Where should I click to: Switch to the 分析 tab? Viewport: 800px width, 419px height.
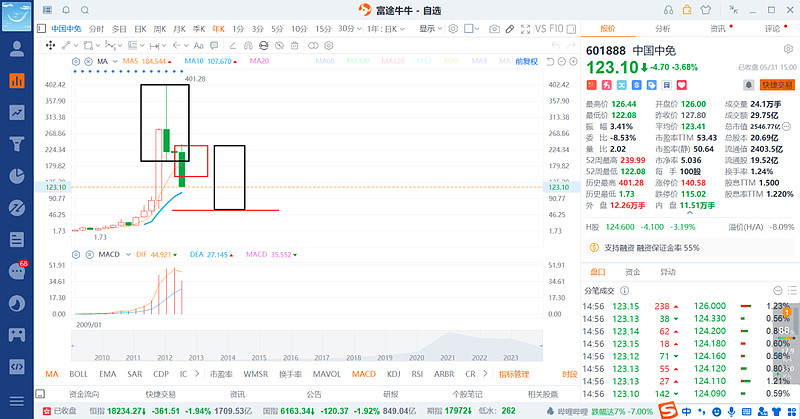point(662,29)
